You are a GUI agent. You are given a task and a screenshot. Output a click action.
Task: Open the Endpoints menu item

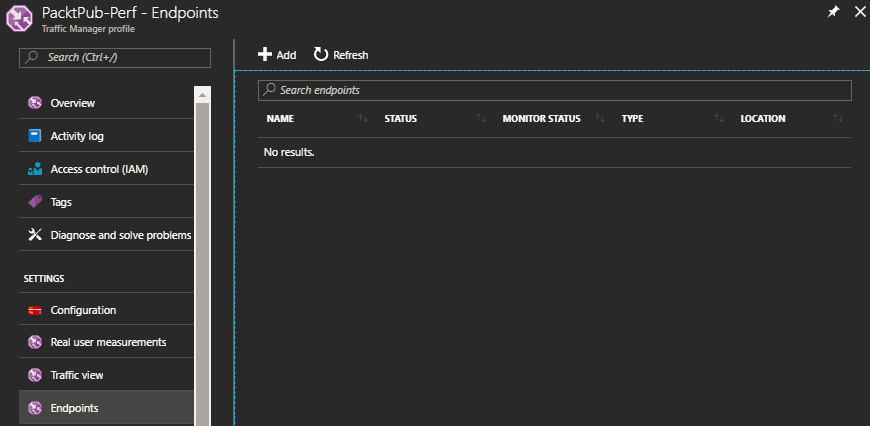[107, 408]
